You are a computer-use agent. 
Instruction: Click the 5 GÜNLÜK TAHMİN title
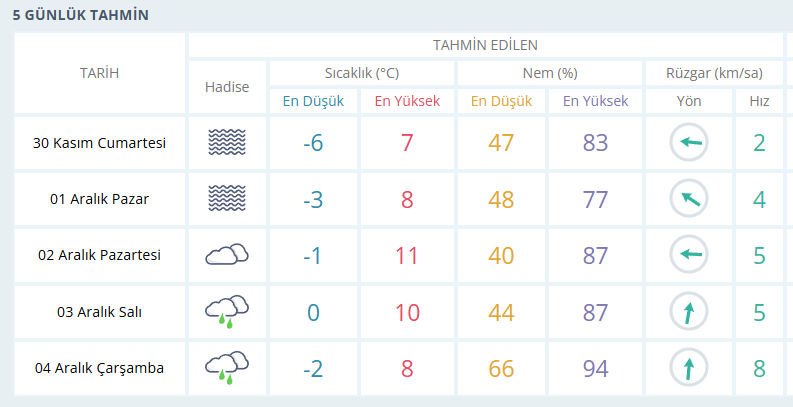coord(80,15)
